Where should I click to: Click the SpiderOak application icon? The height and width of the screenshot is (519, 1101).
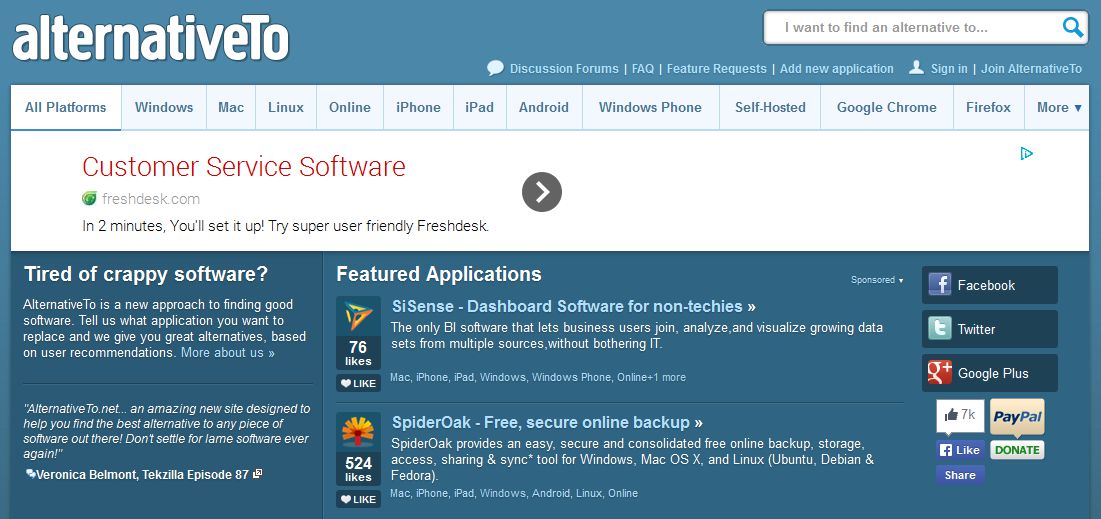pyautogui.click(x=358, y=432)
